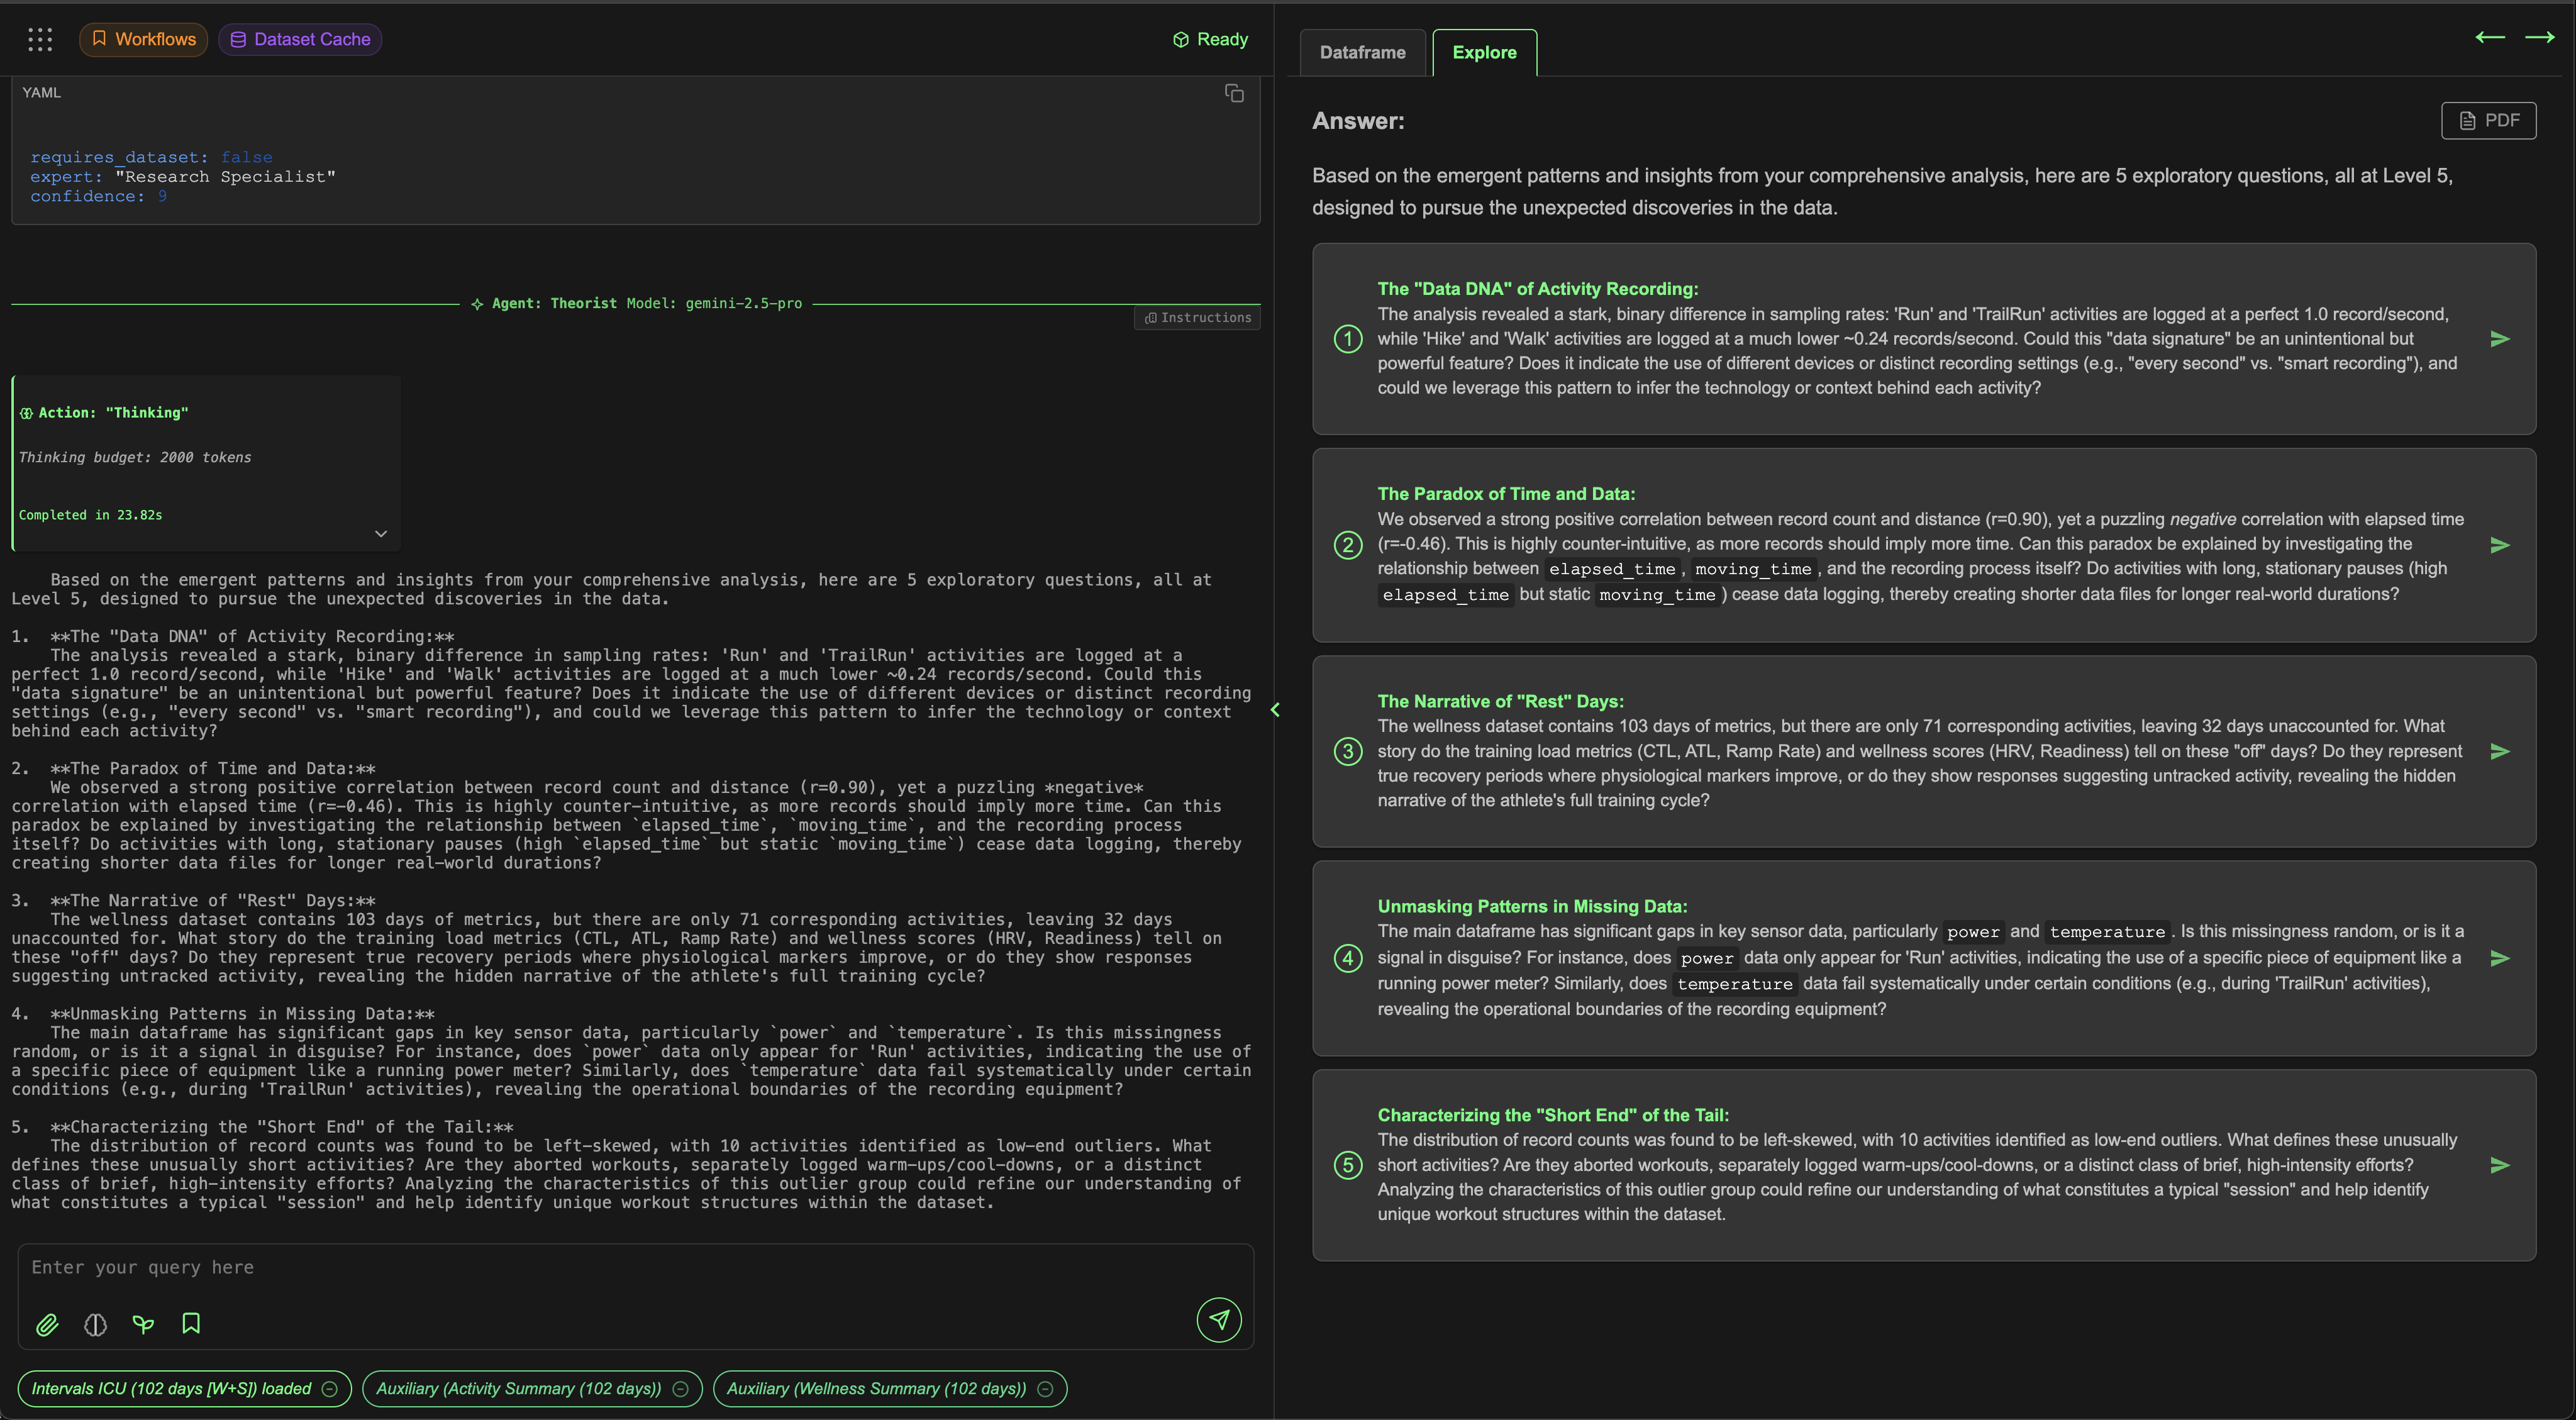
Task: Send question 1 using its green arrow
Action: (2501, 339)
